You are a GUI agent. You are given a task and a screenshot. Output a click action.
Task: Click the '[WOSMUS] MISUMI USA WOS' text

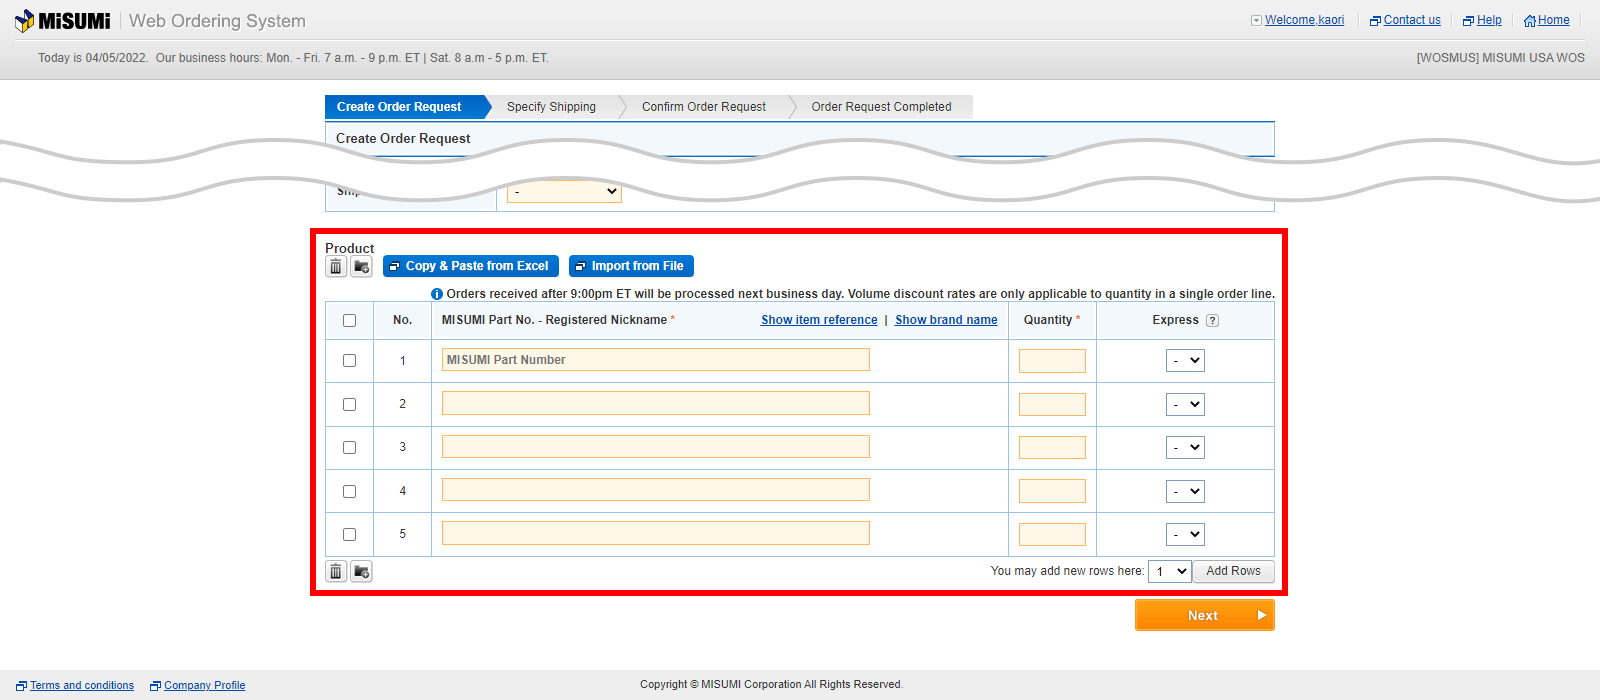click(x=1500, y=58)
